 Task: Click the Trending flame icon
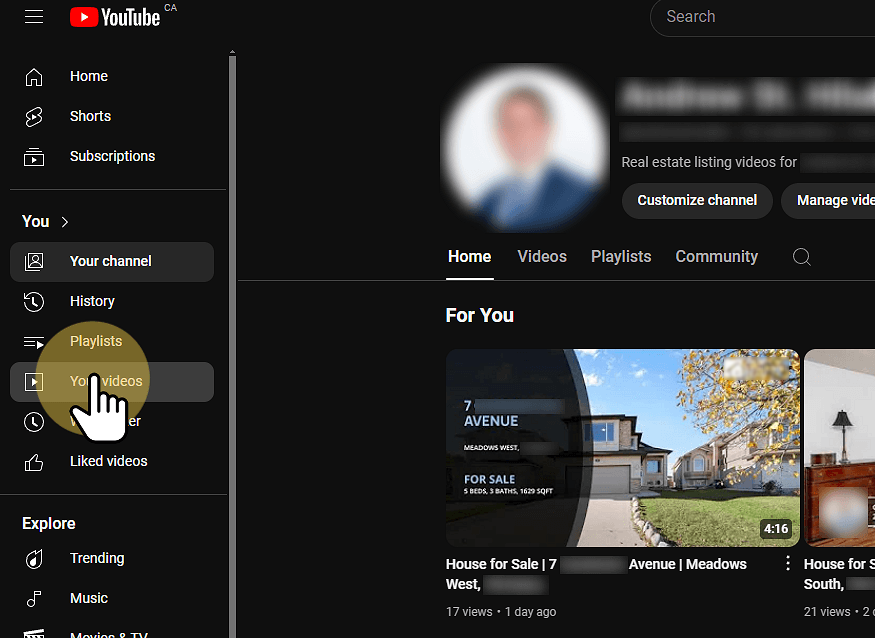coord(34,559)
